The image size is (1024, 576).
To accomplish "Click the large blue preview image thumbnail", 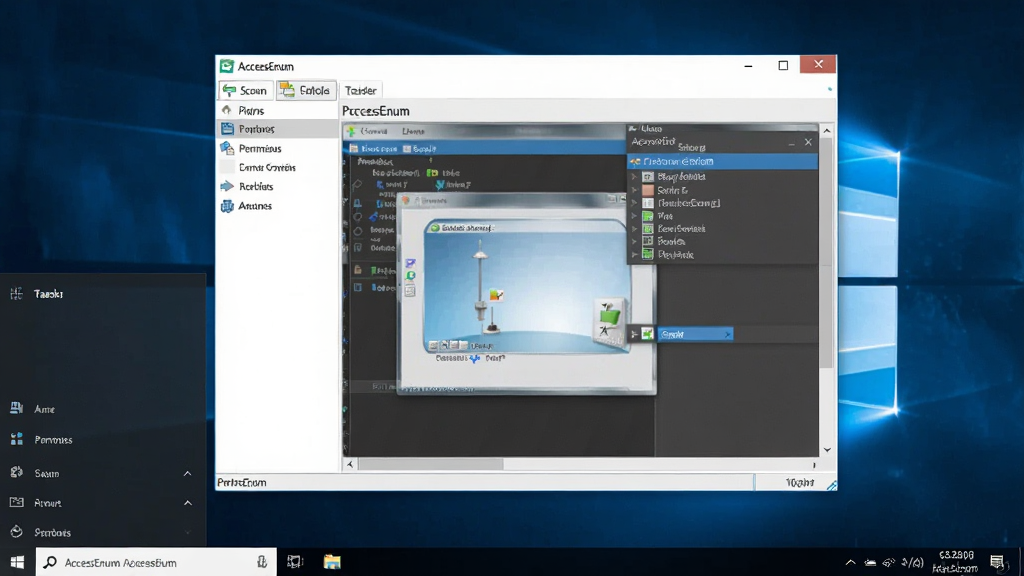I will click(x=527, y=286).
